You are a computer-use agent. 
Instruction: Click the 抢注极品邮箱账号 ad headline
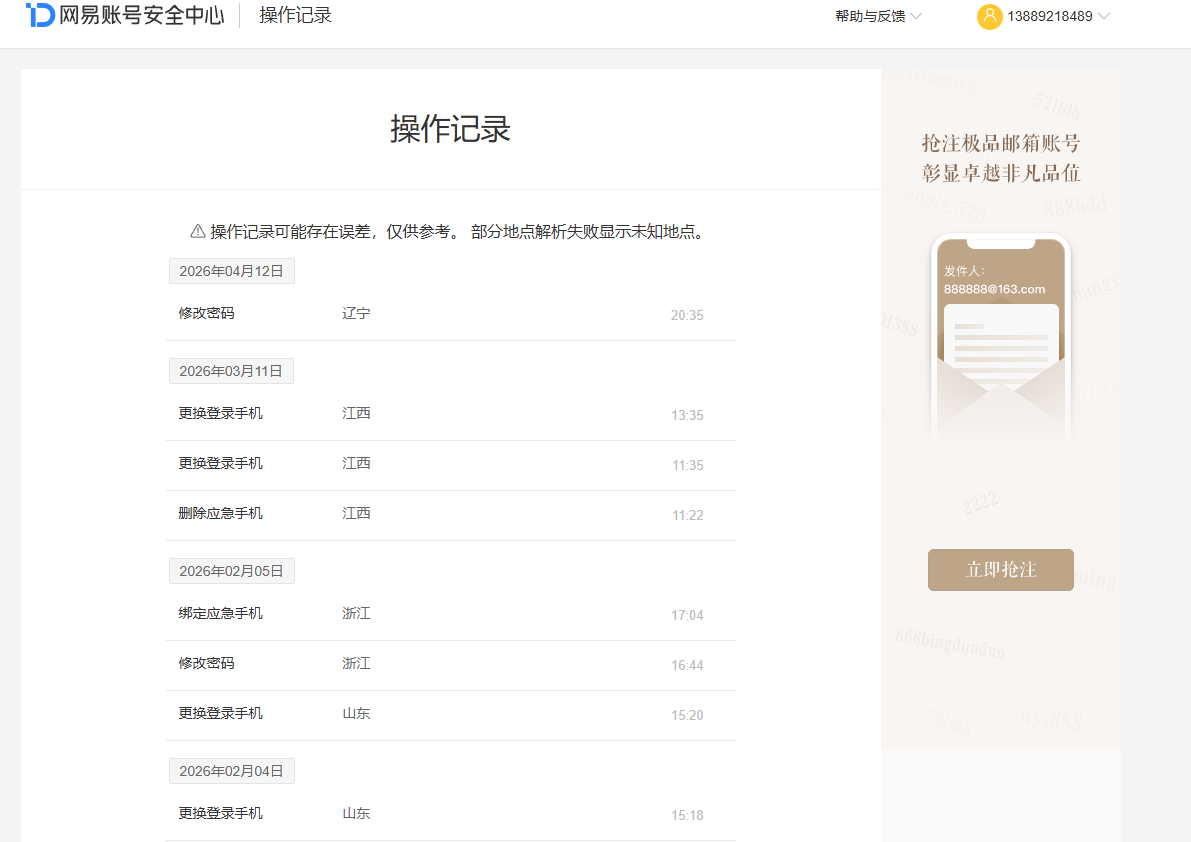pyautogui.click(x=1000, y=143)
